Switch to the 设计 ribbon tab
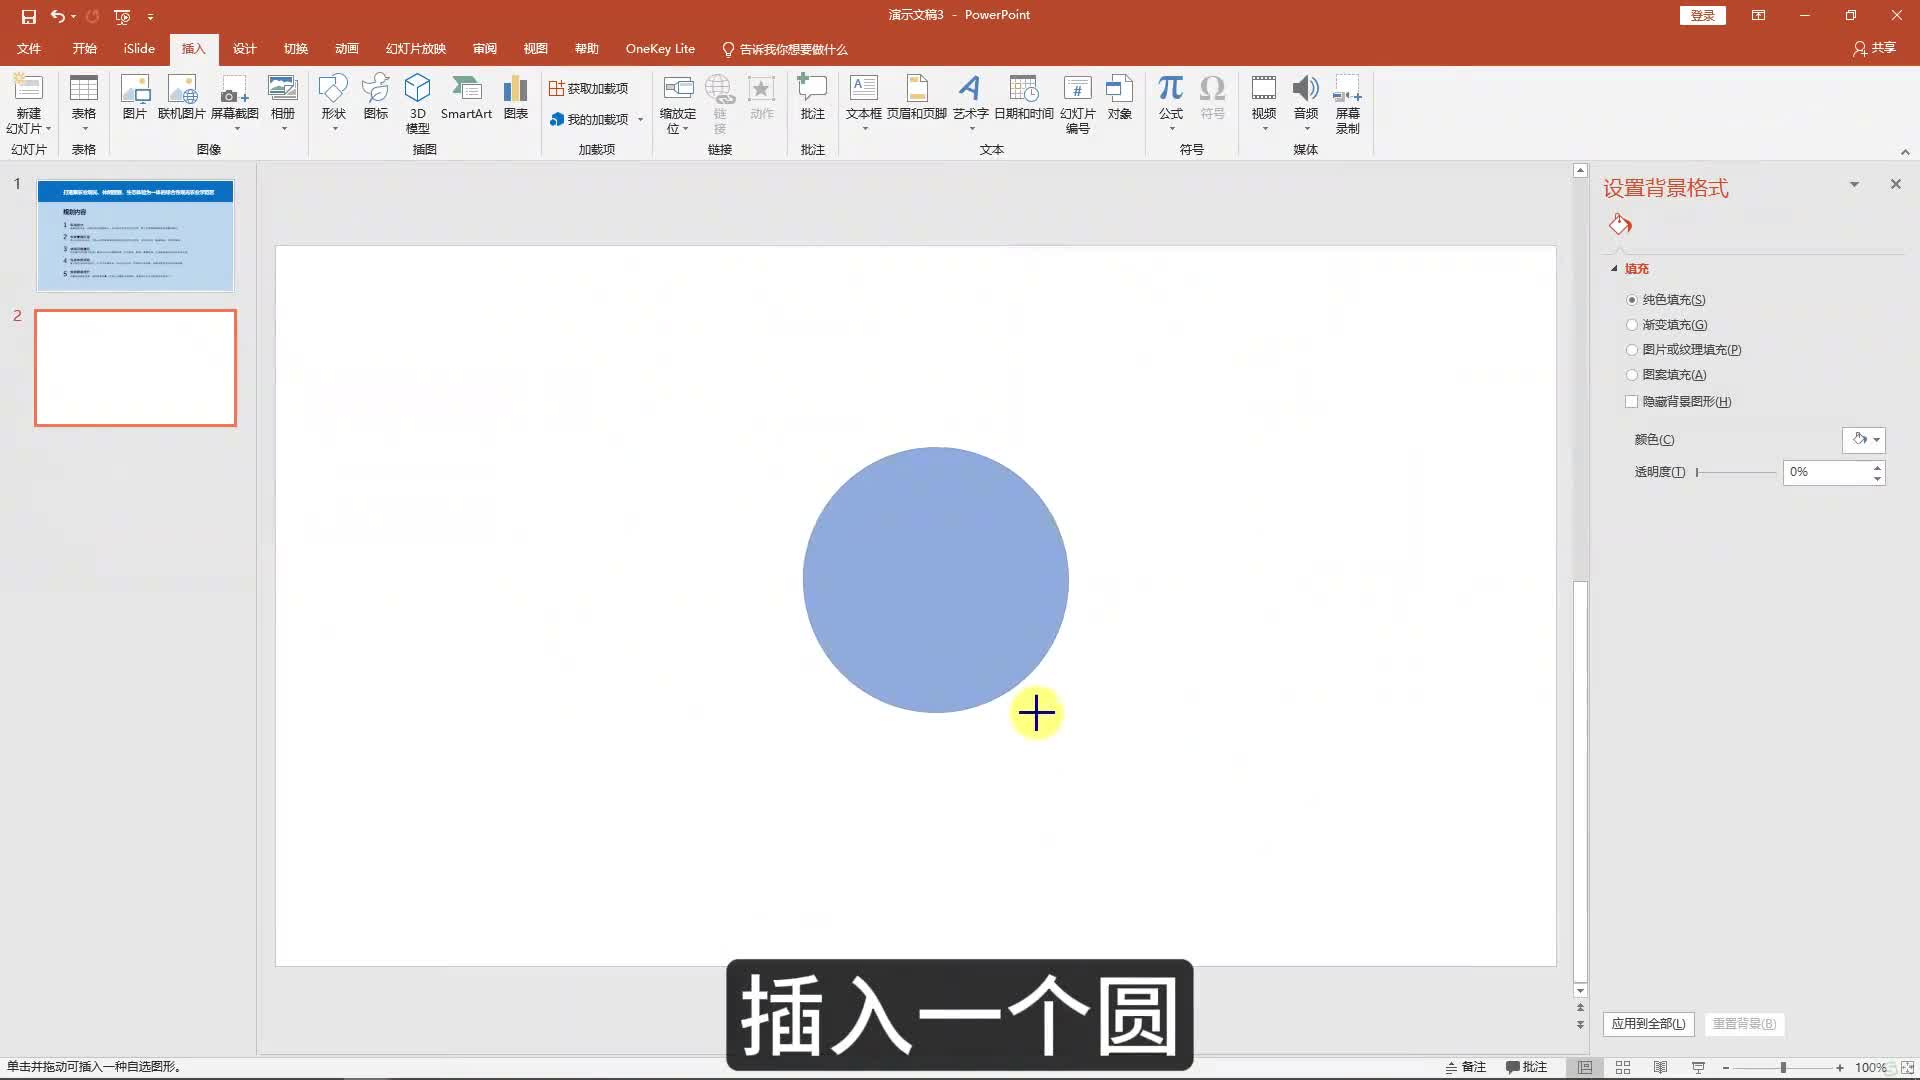 tap(244, 48)
